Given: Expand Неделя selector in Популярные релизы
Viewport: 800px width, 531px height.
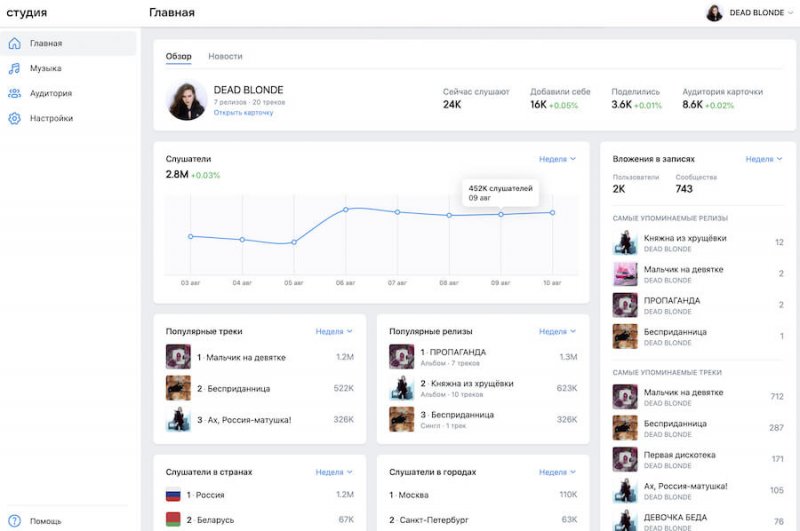Looking at the screenshot, I should coord(557,331).
